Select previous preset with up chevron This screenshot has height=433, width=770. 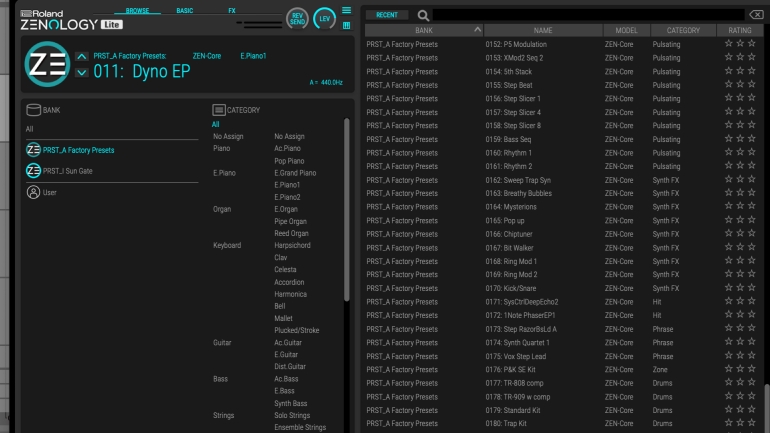coord(82,56)
